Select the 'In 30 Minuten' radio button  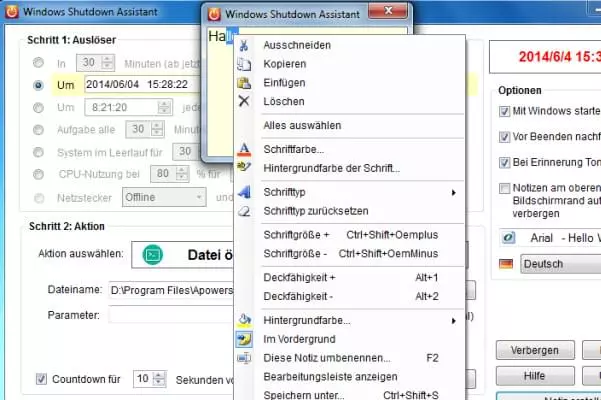pos(38,62)
